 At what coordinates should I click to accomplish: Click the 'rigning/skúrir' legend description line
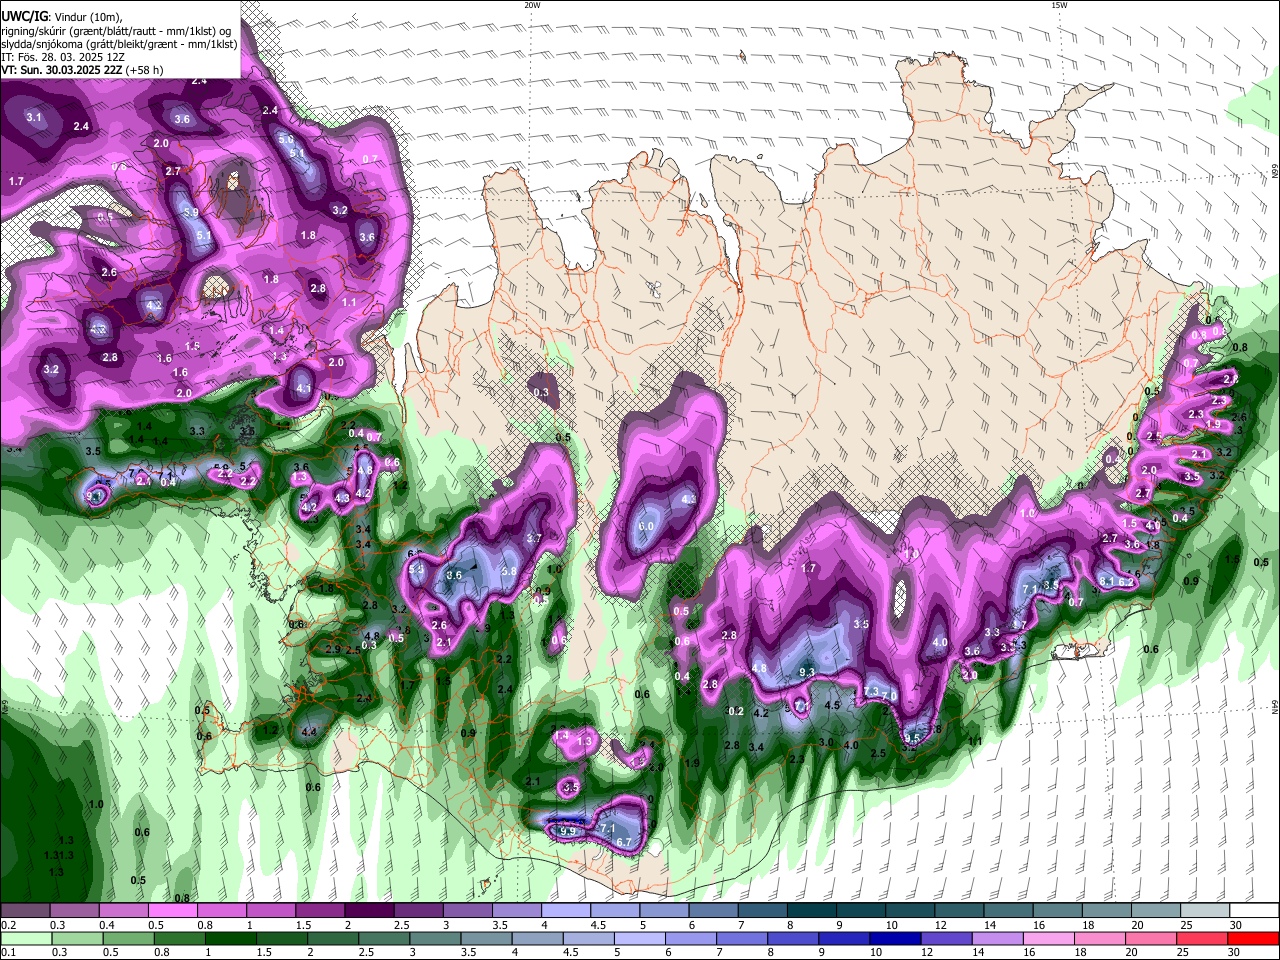tap(117, 30)
